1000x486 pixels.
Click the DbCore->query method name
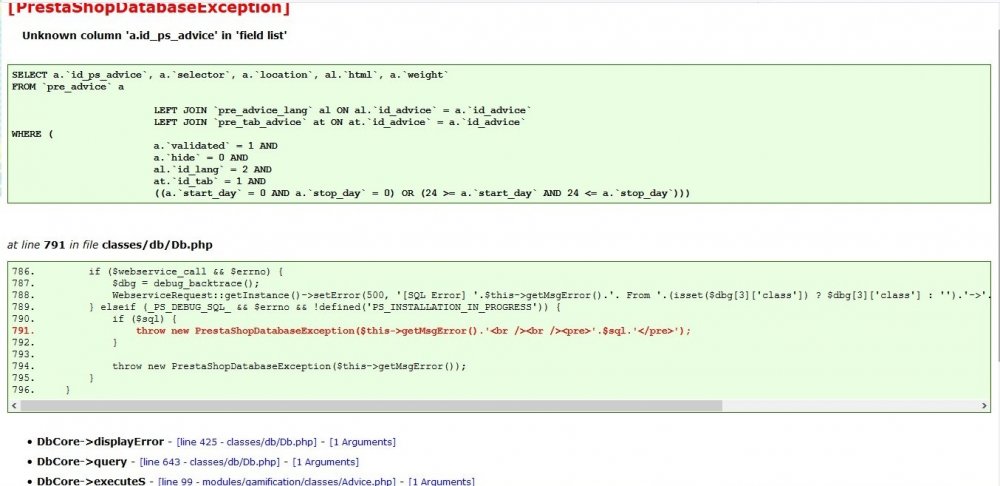[82, 462]
